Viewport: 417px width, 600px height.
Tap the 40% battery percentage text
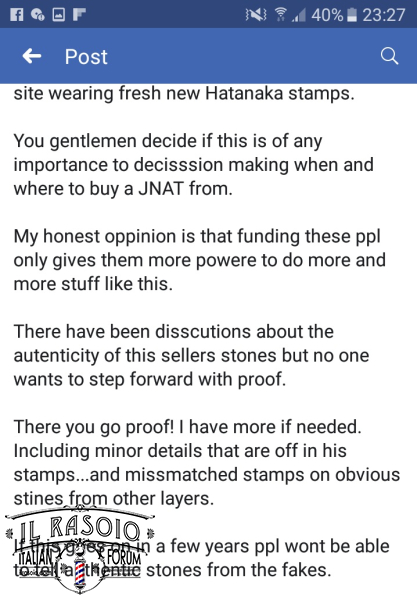[x=327, y=15]
